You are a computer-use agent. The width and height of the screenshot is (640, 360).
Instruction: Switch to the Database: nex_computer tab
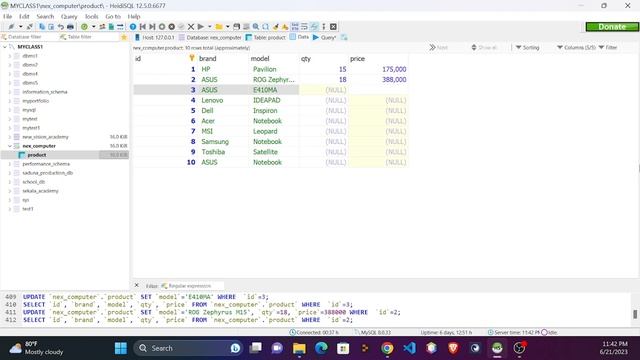pyautogui.click(x=210, y=37)
